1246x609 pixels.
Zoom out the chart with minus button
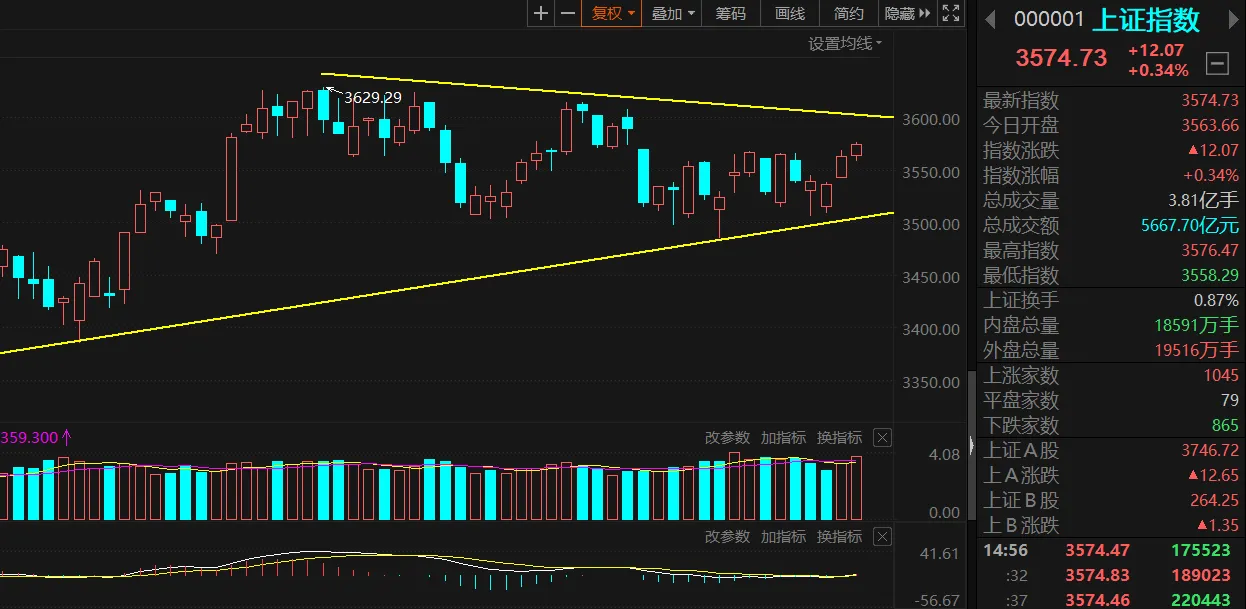tap(568, 13)
